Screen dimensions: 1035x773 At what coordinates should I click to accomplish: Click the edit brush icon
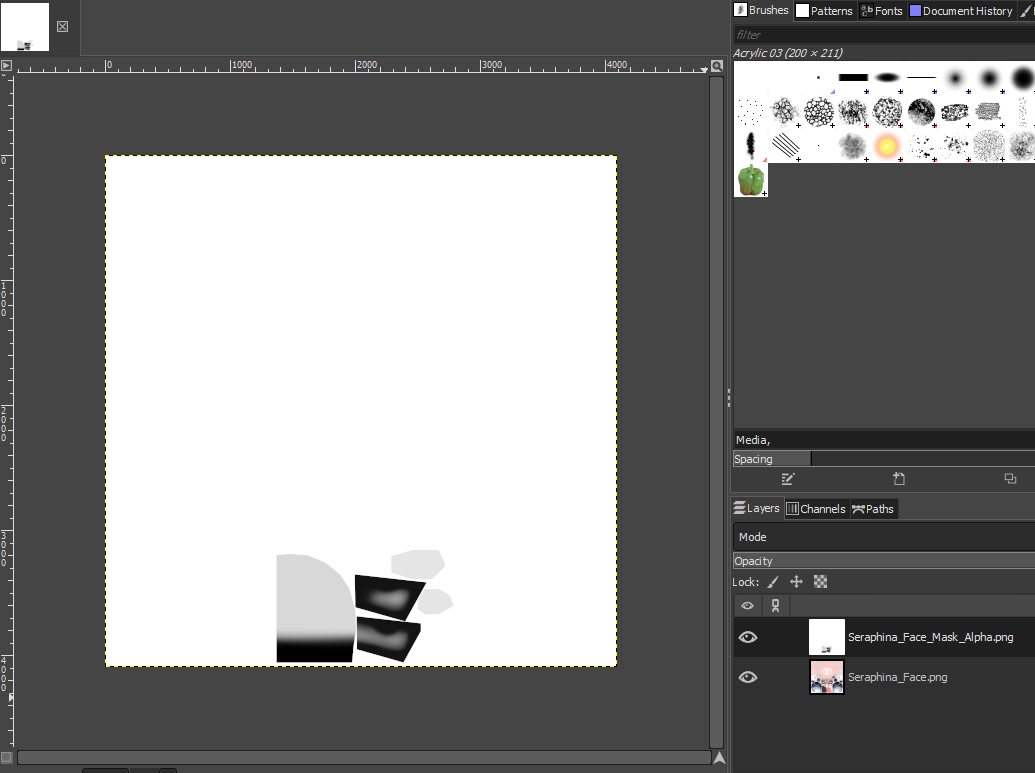coord(788,479)
